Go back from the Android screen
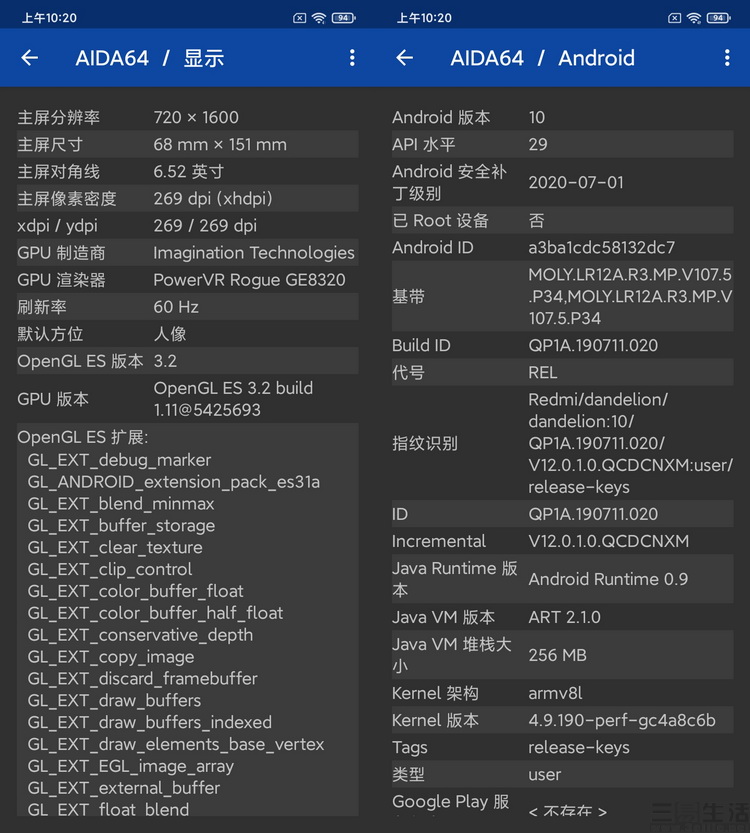Viewport: 750px width, 833px height. [405, 57]
